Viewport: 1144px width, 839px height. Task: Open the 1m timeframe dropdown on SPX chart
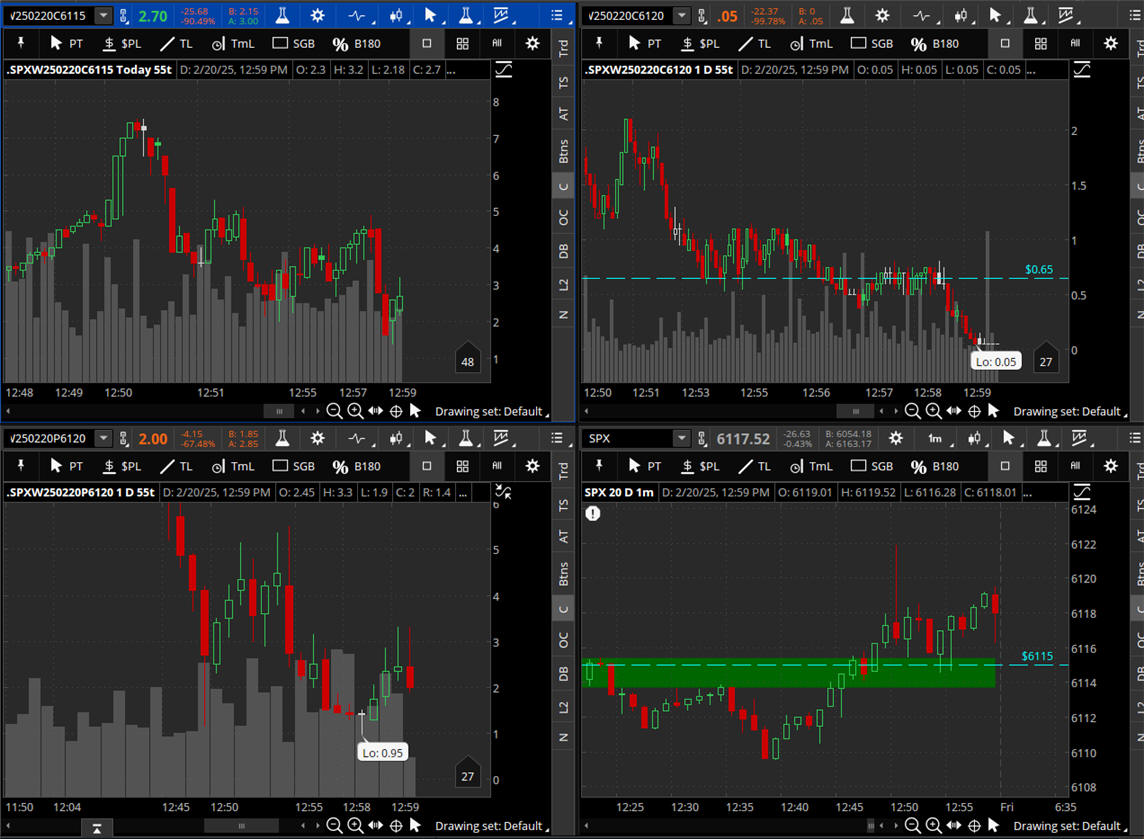(934, 438)
